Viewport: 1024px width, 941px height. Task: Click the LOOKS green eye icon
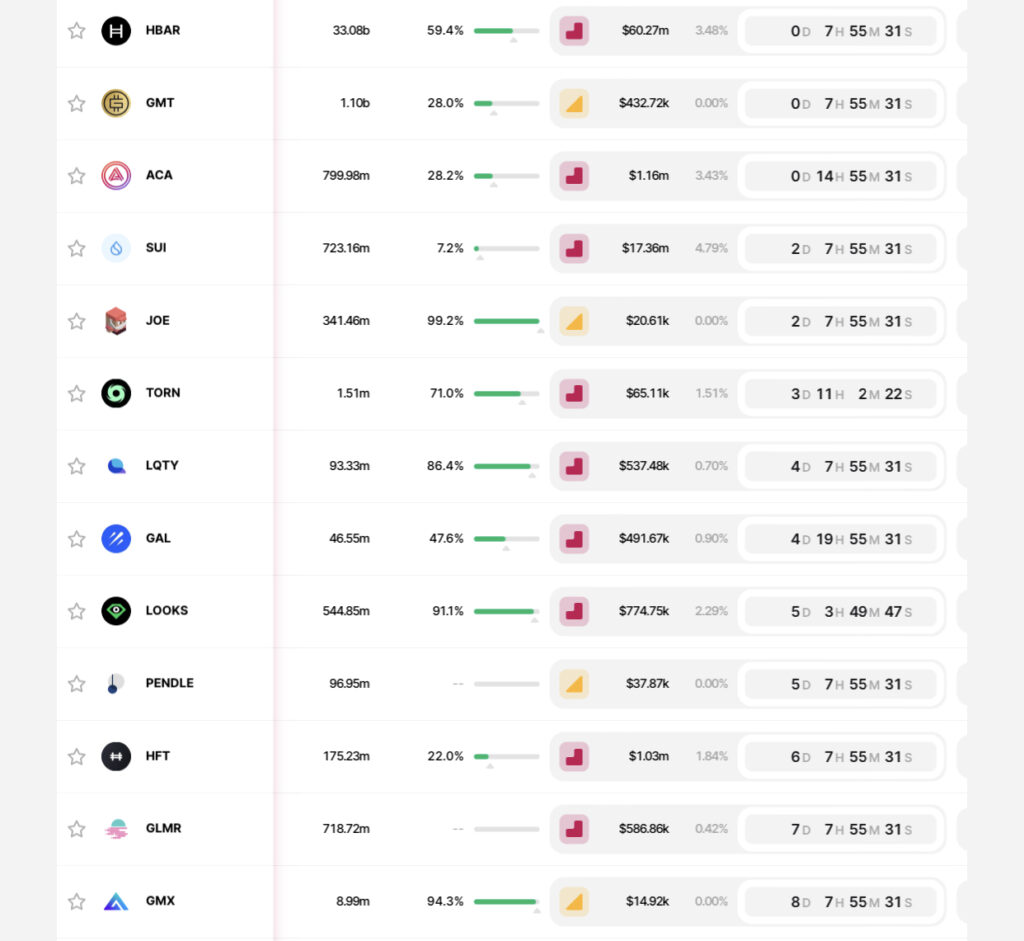click(x=116, y=611)
